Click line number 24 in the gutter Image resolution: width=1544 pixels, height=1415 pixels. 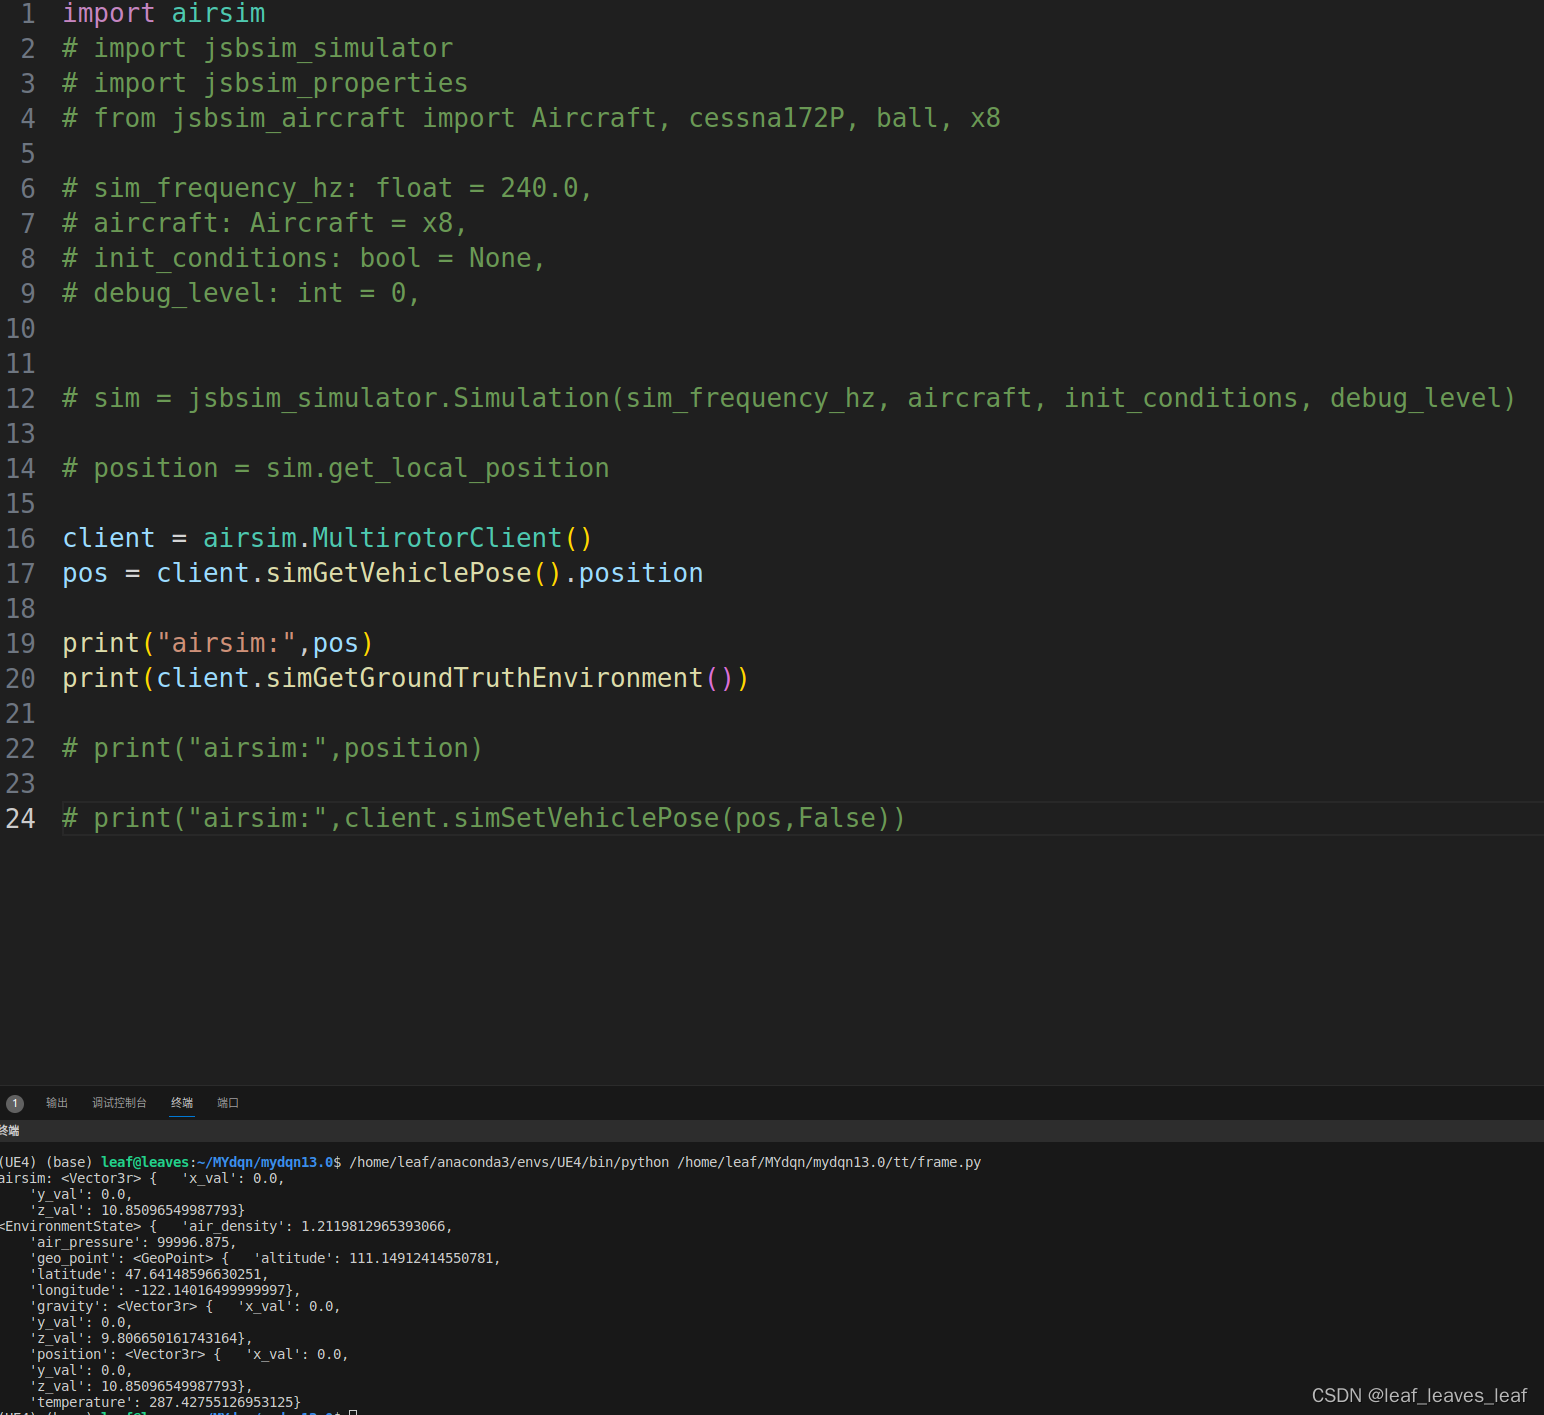click(20, 818)
